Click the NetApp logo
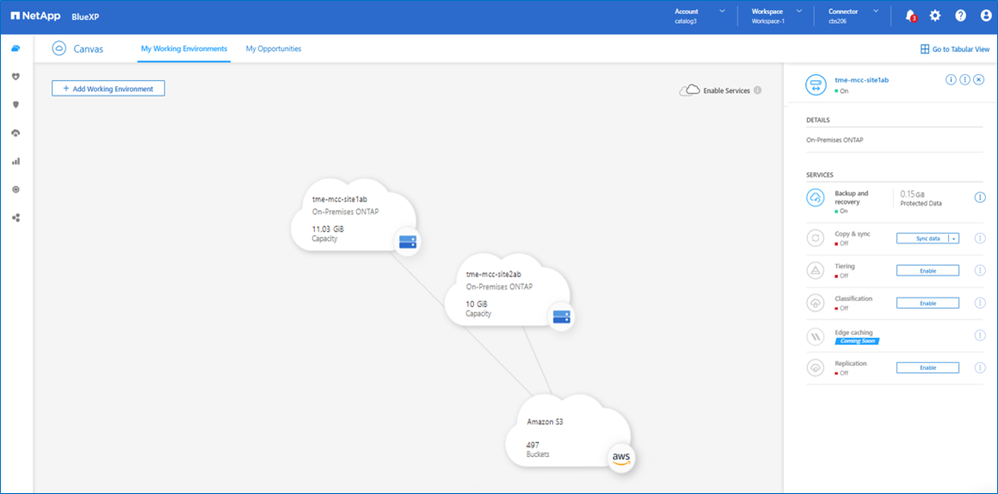This screenshot has height=494, width=998. click(36, 16)
